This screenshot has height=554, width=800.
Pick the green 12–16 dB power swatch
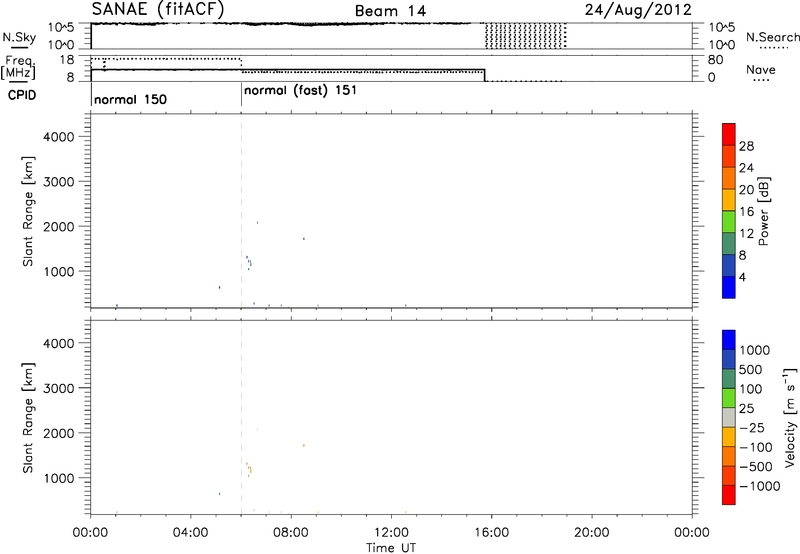[x=729, y=221]
